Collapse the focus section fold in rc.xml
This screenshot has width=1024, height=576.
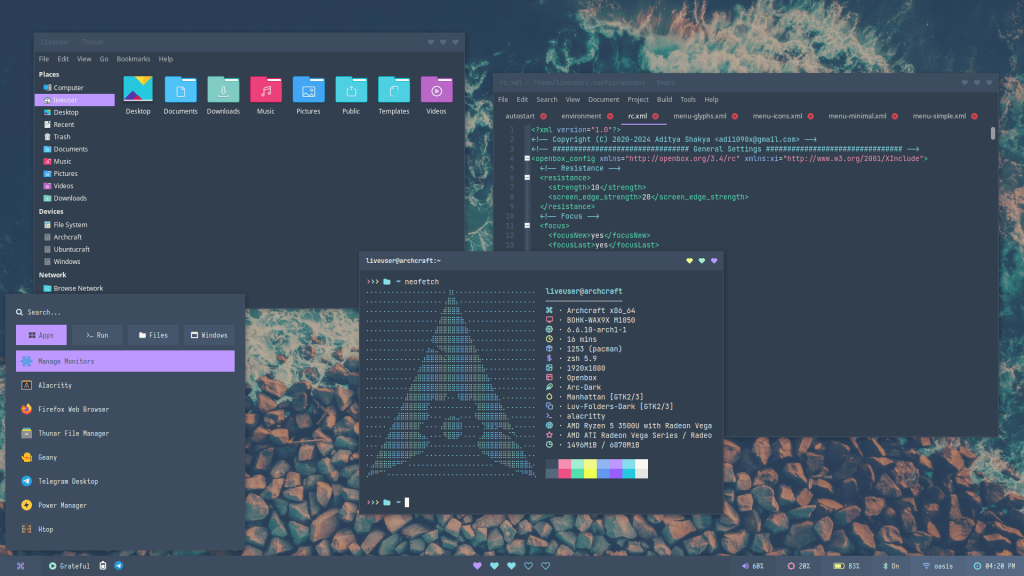click(525, 226)
